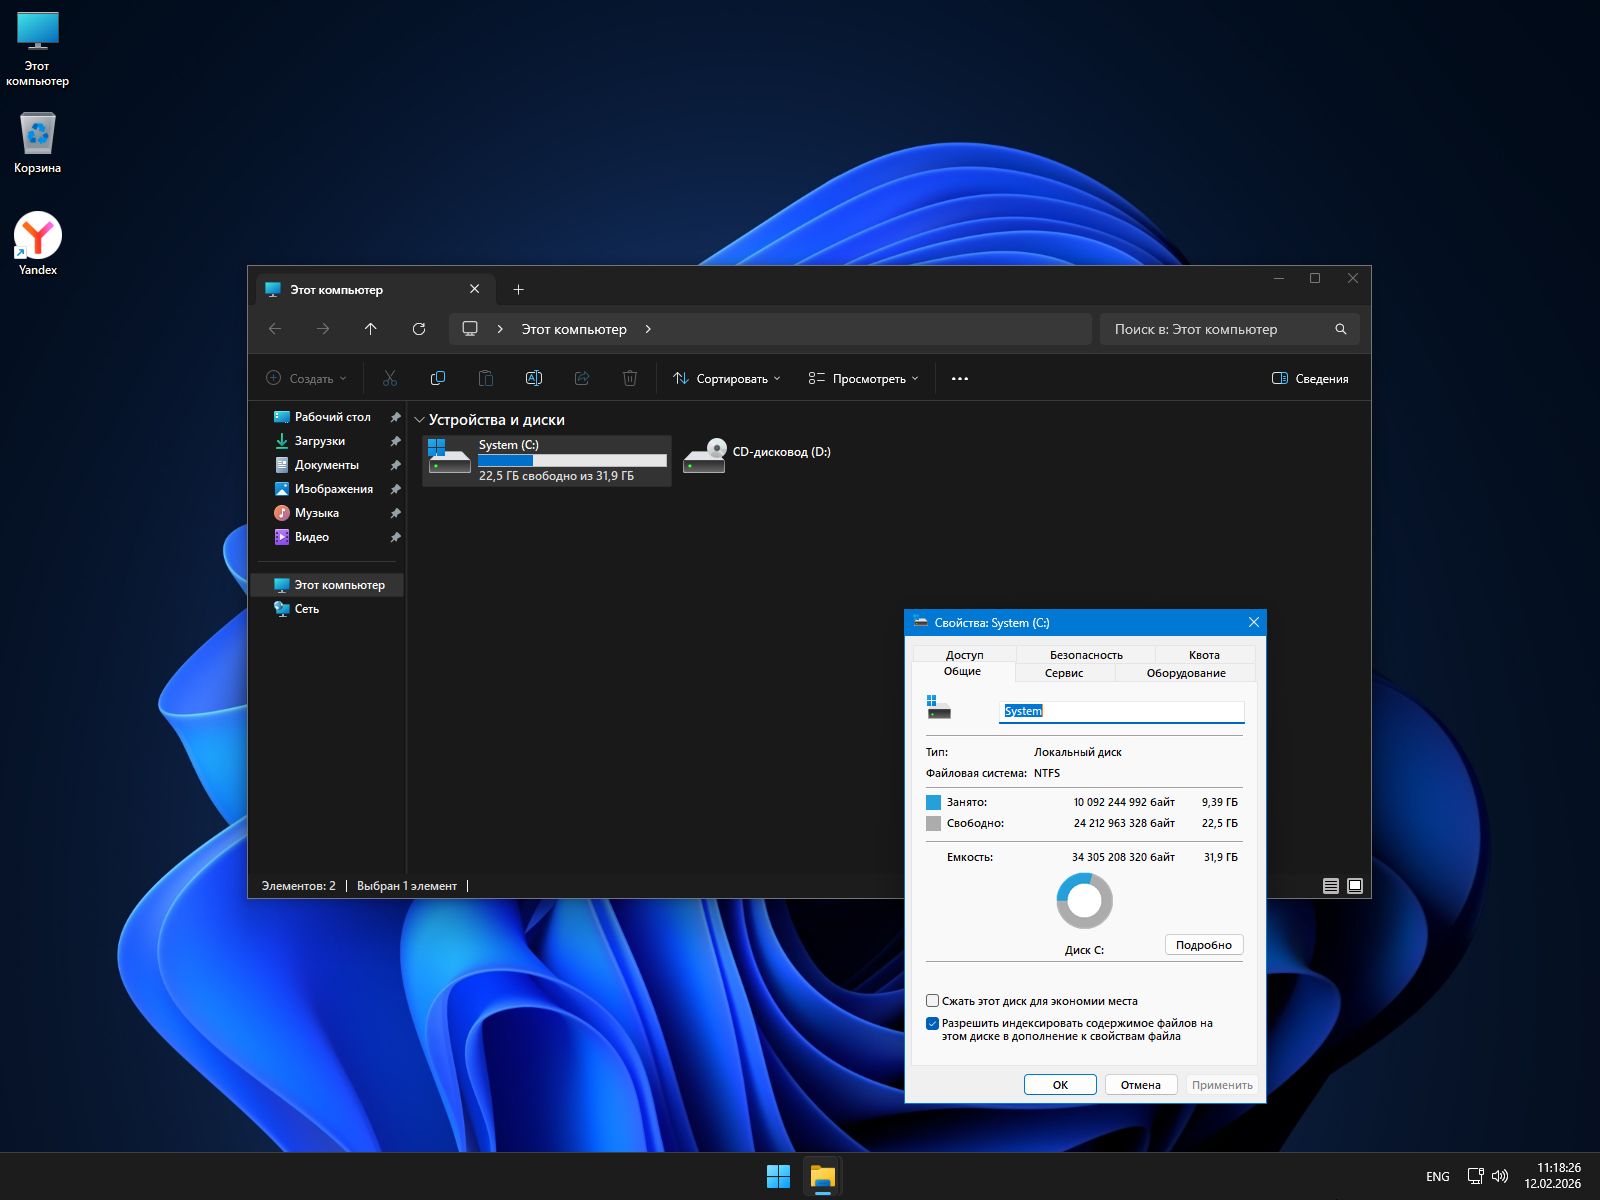The height and width of the screenshot is (1200, 1600).
Task: Click the System drive name field
Action: pos(1121,711)
